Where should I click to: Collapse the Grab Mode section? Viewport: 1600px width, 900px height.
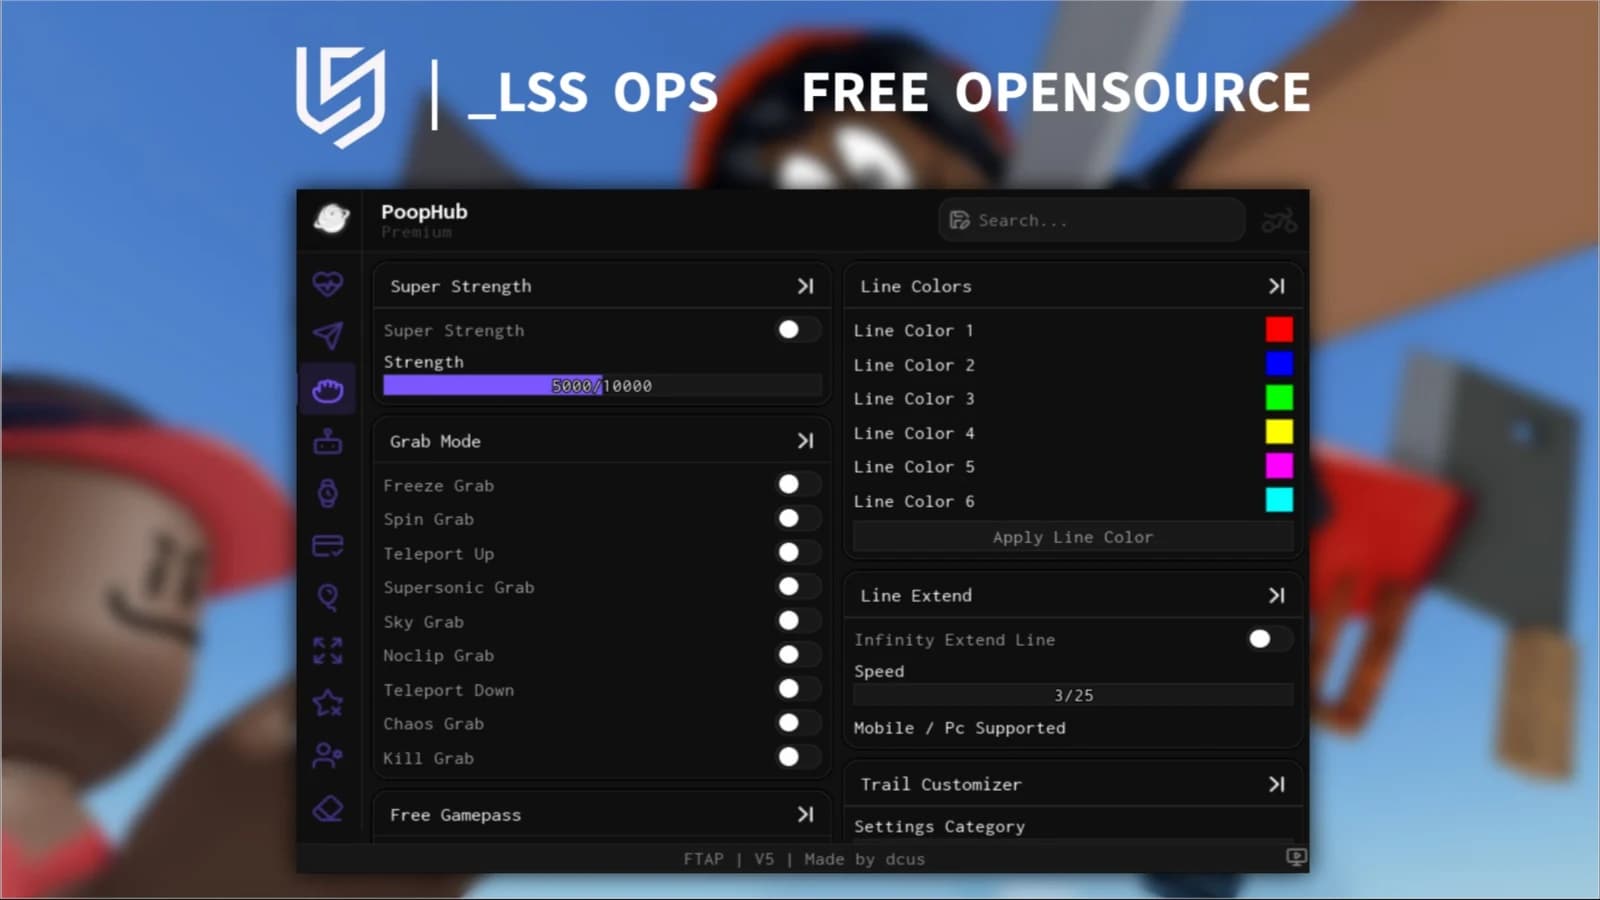805,441
